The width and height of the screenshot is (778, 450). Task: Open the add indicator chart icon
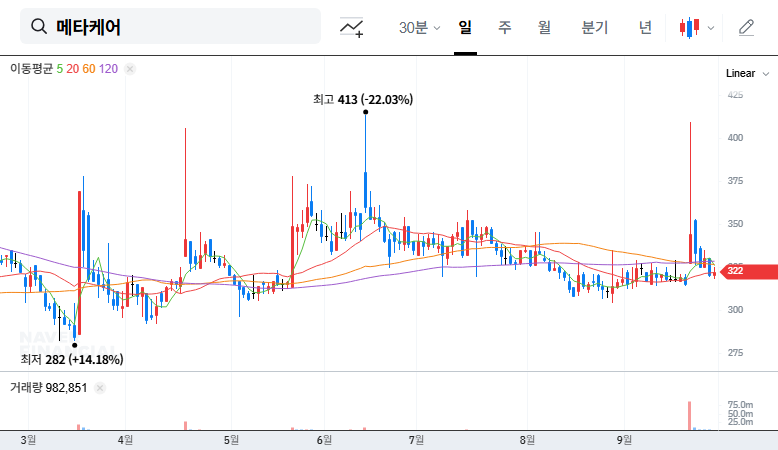coord(352,27)
